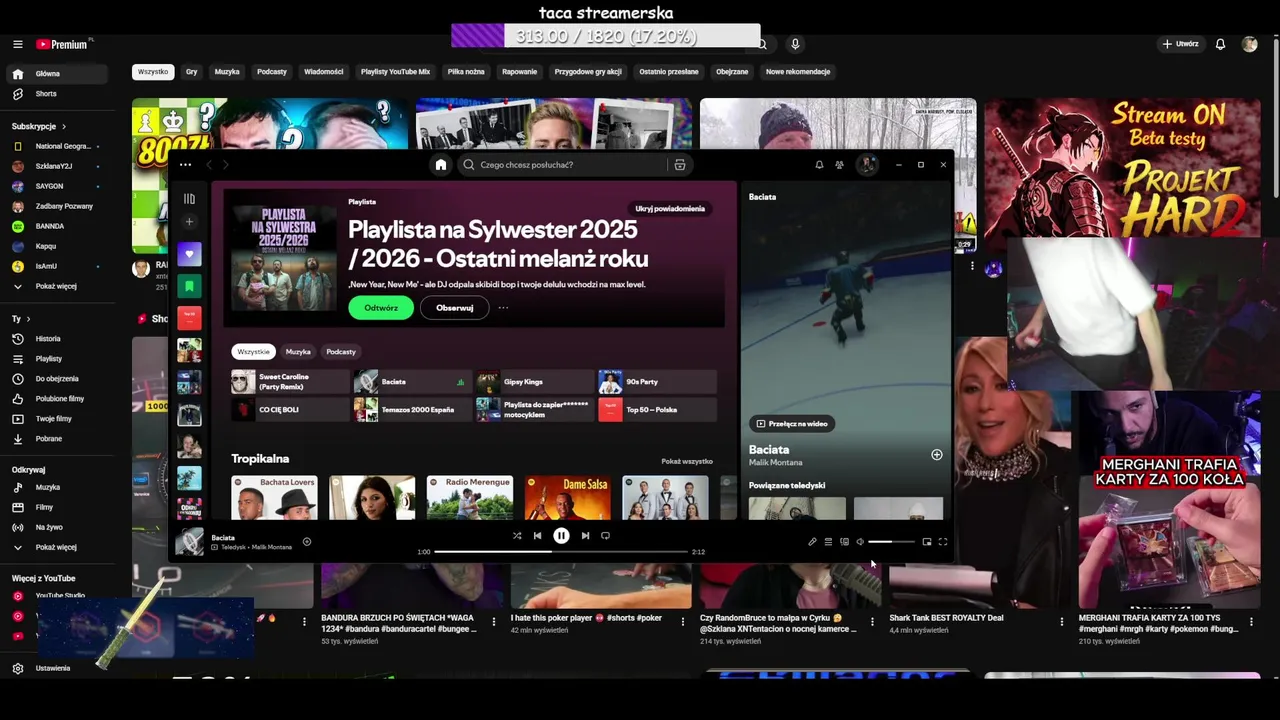Adjust the Spotify volume slider
The width and height of the screenshot is (1280, 720).
[x=891, y=542]
